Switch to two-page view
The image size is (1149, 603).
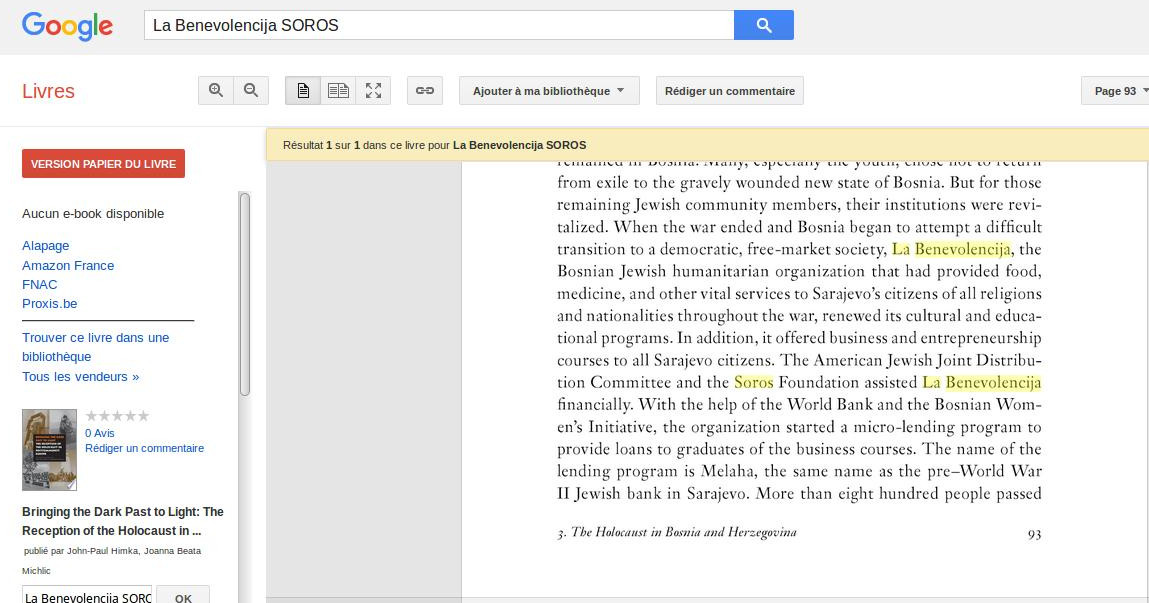(338, 91)
